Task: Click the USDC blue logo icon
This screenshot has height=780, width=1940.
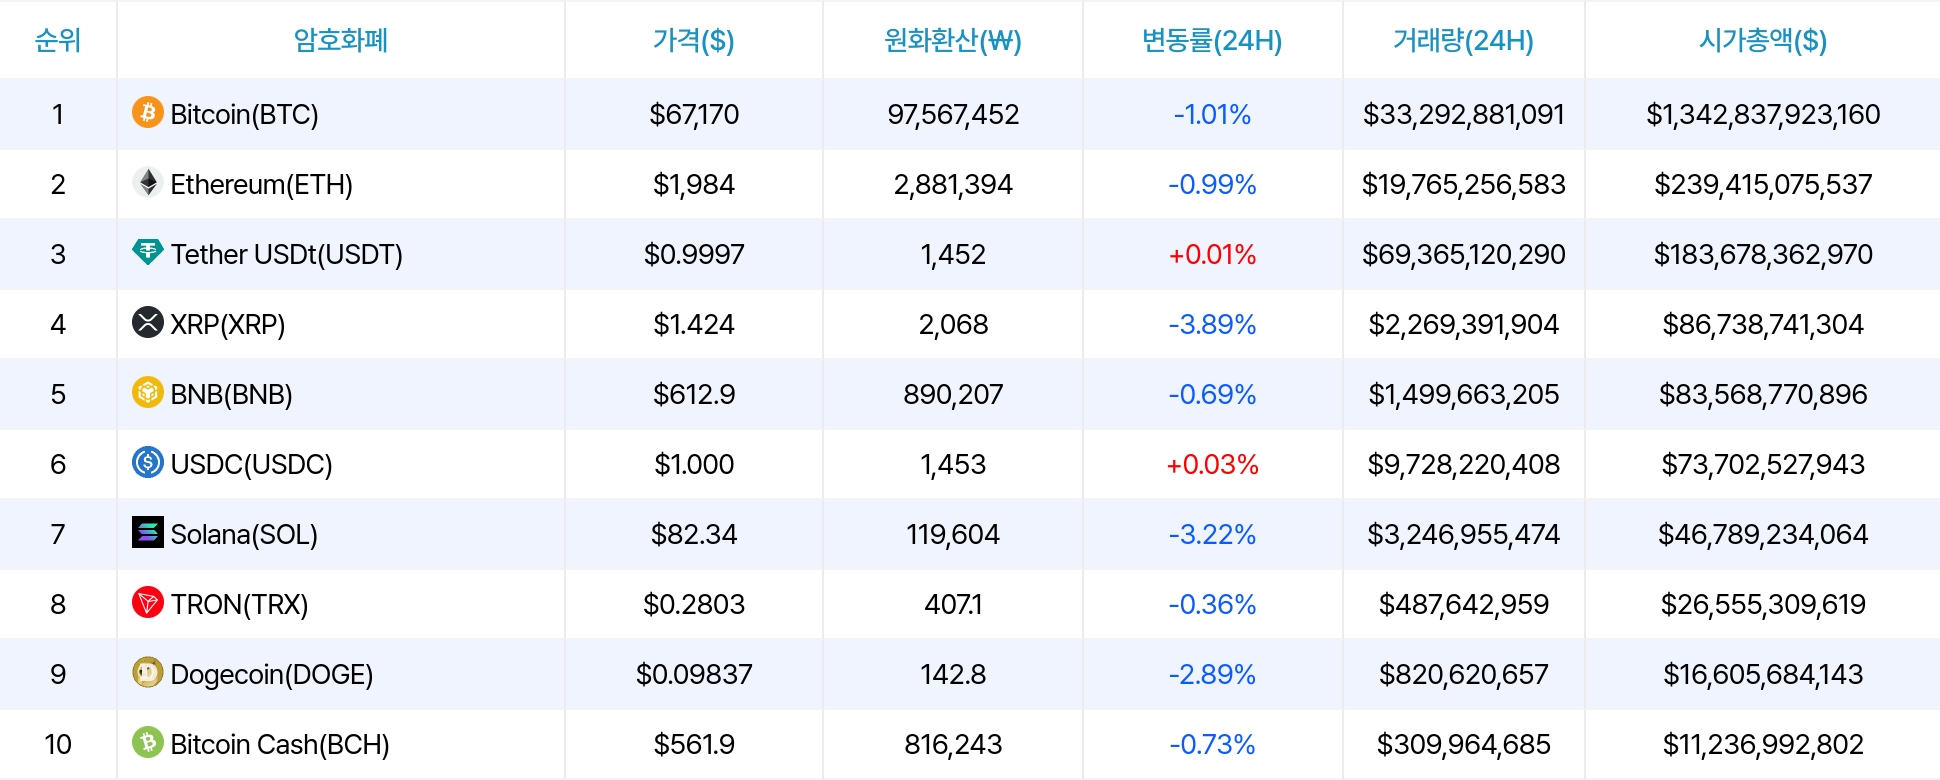Action: (x=148, y=462)
